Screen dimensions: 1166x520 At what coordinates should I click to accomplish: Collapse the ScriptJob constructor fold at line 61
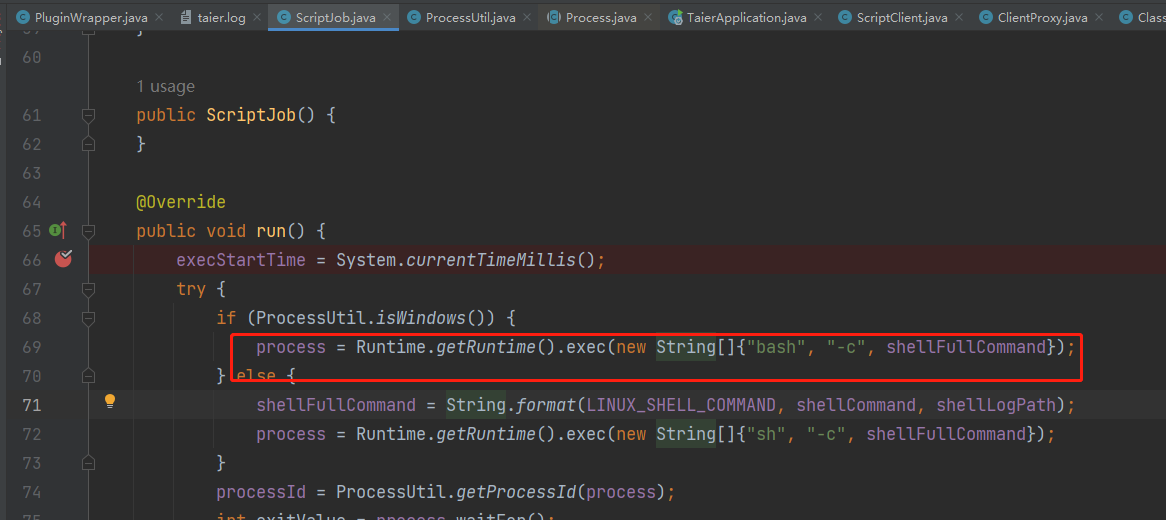[x=88, y=115]
